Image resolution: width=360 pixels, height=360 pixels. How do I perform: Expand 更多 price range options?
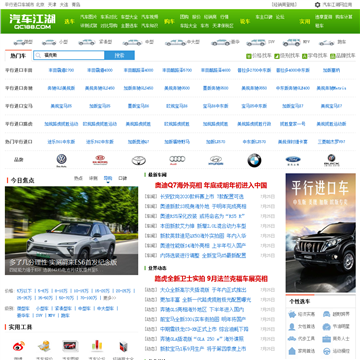coord(110,298)
